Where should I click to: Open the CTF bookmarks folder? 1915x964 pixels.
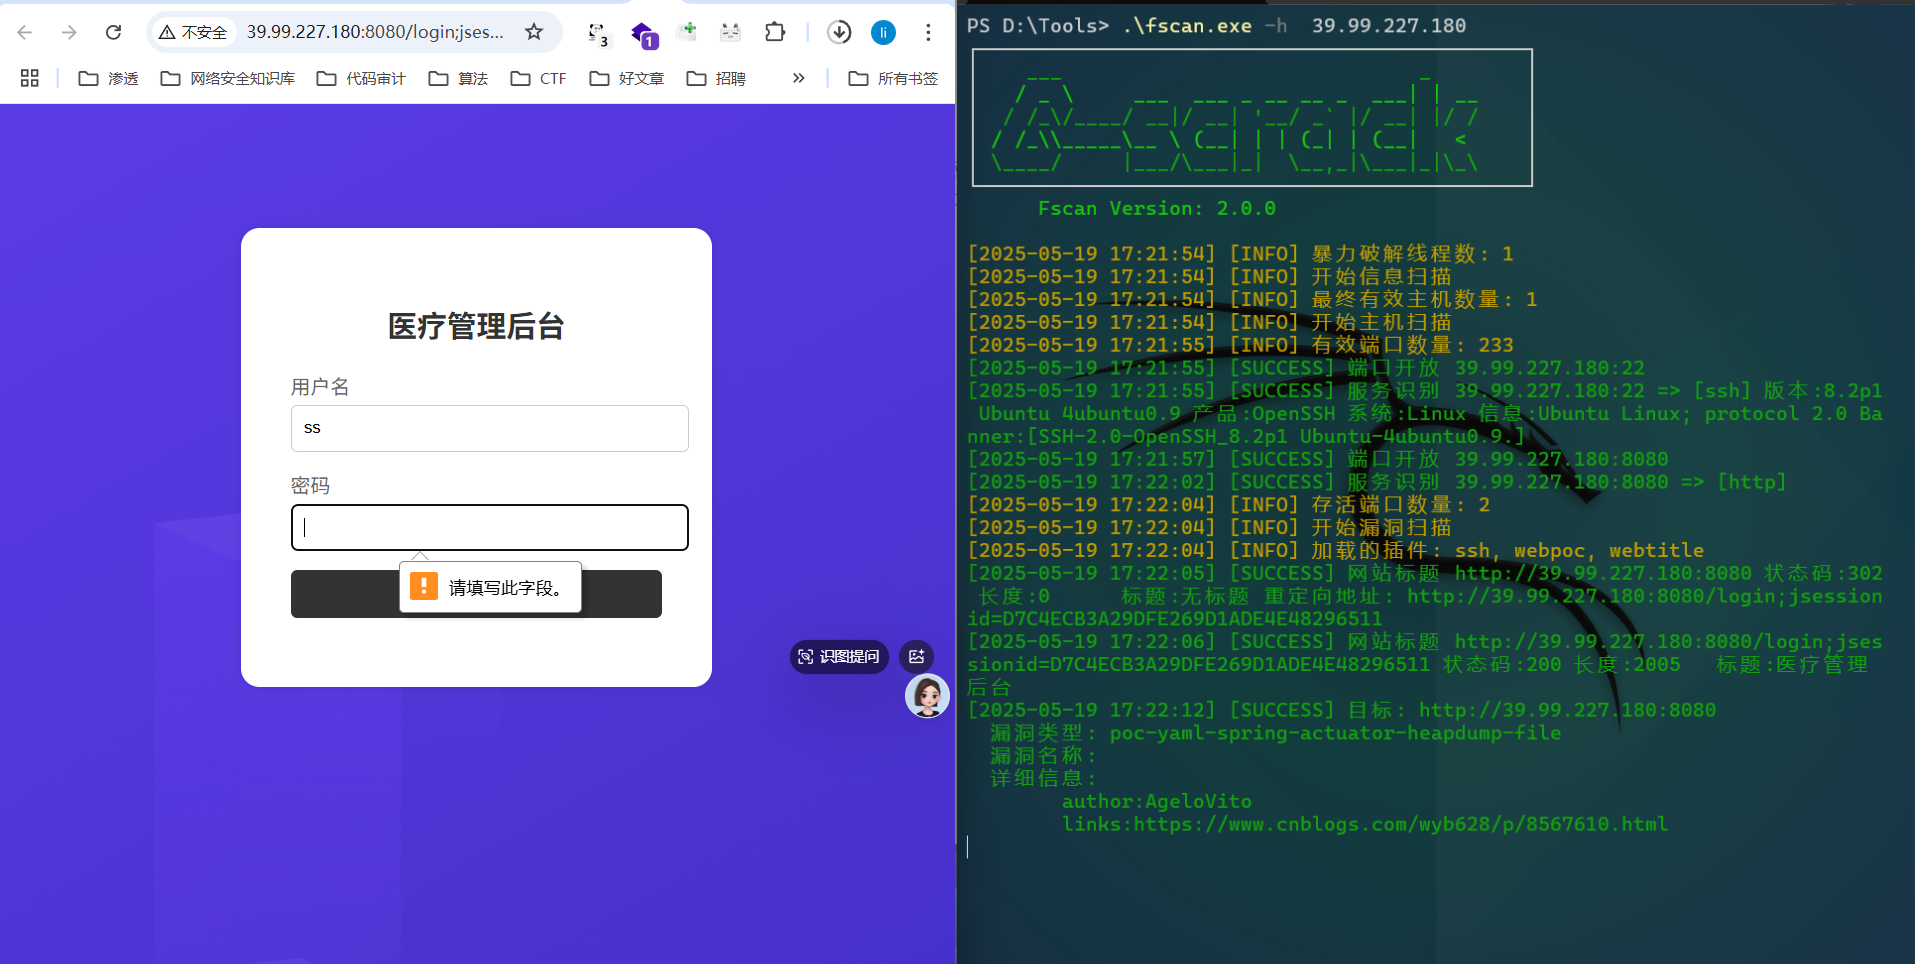pos(538,78)
